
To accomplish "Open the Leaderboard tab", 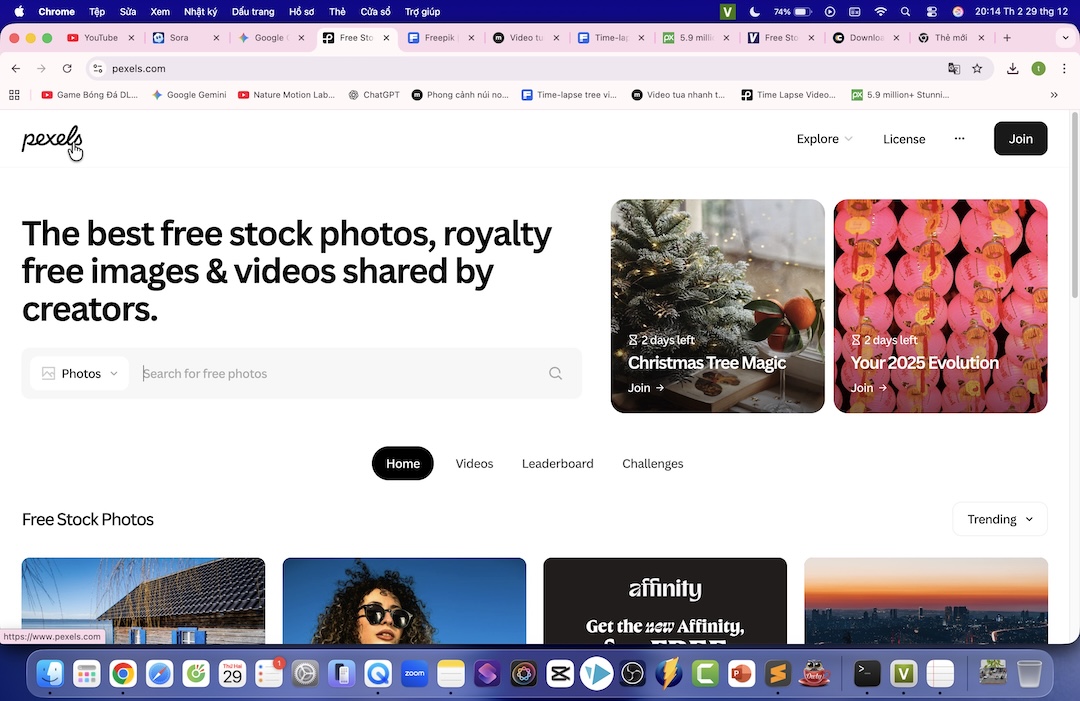I will tap(557, 464).
